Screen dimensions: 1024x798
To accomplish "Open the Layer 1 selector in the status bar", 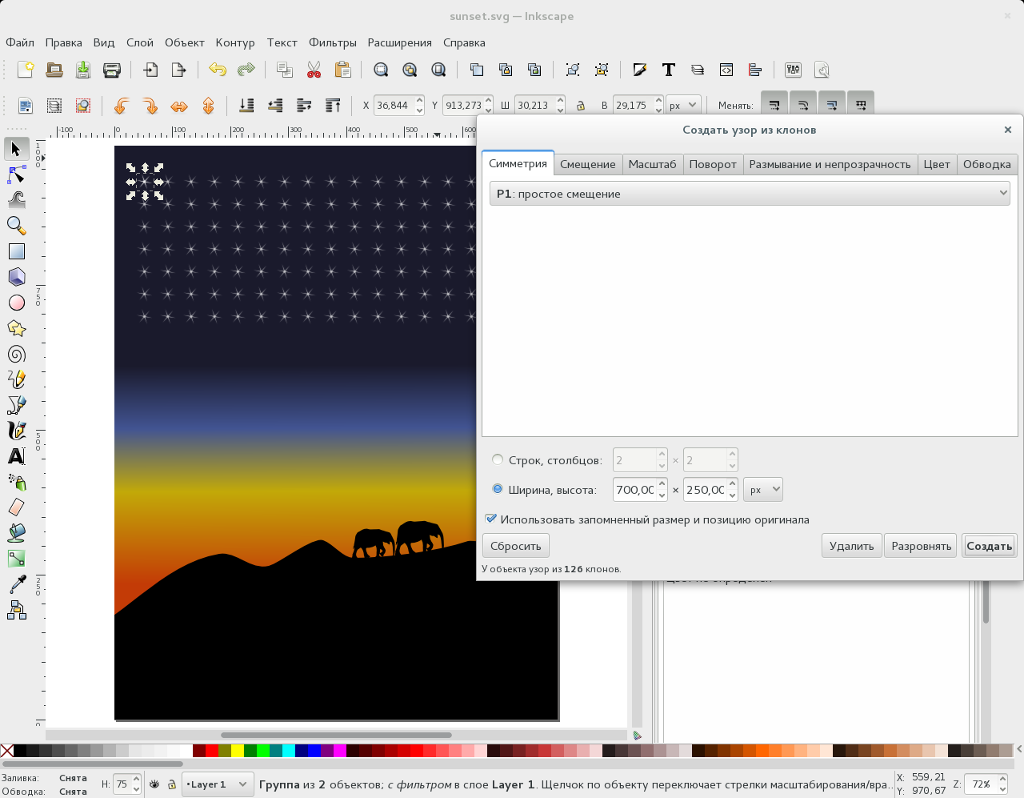I will click(x=216, y=784).
